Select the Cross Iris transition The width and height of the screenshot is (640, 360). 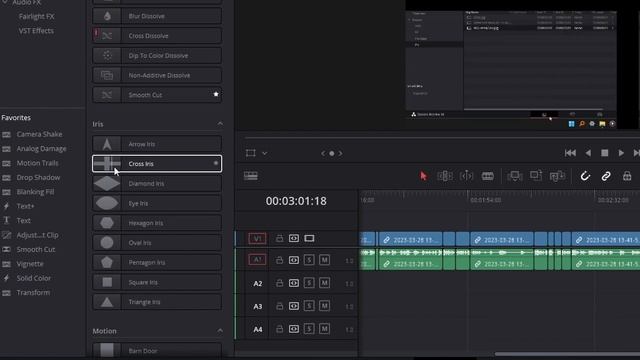(157, 164)
